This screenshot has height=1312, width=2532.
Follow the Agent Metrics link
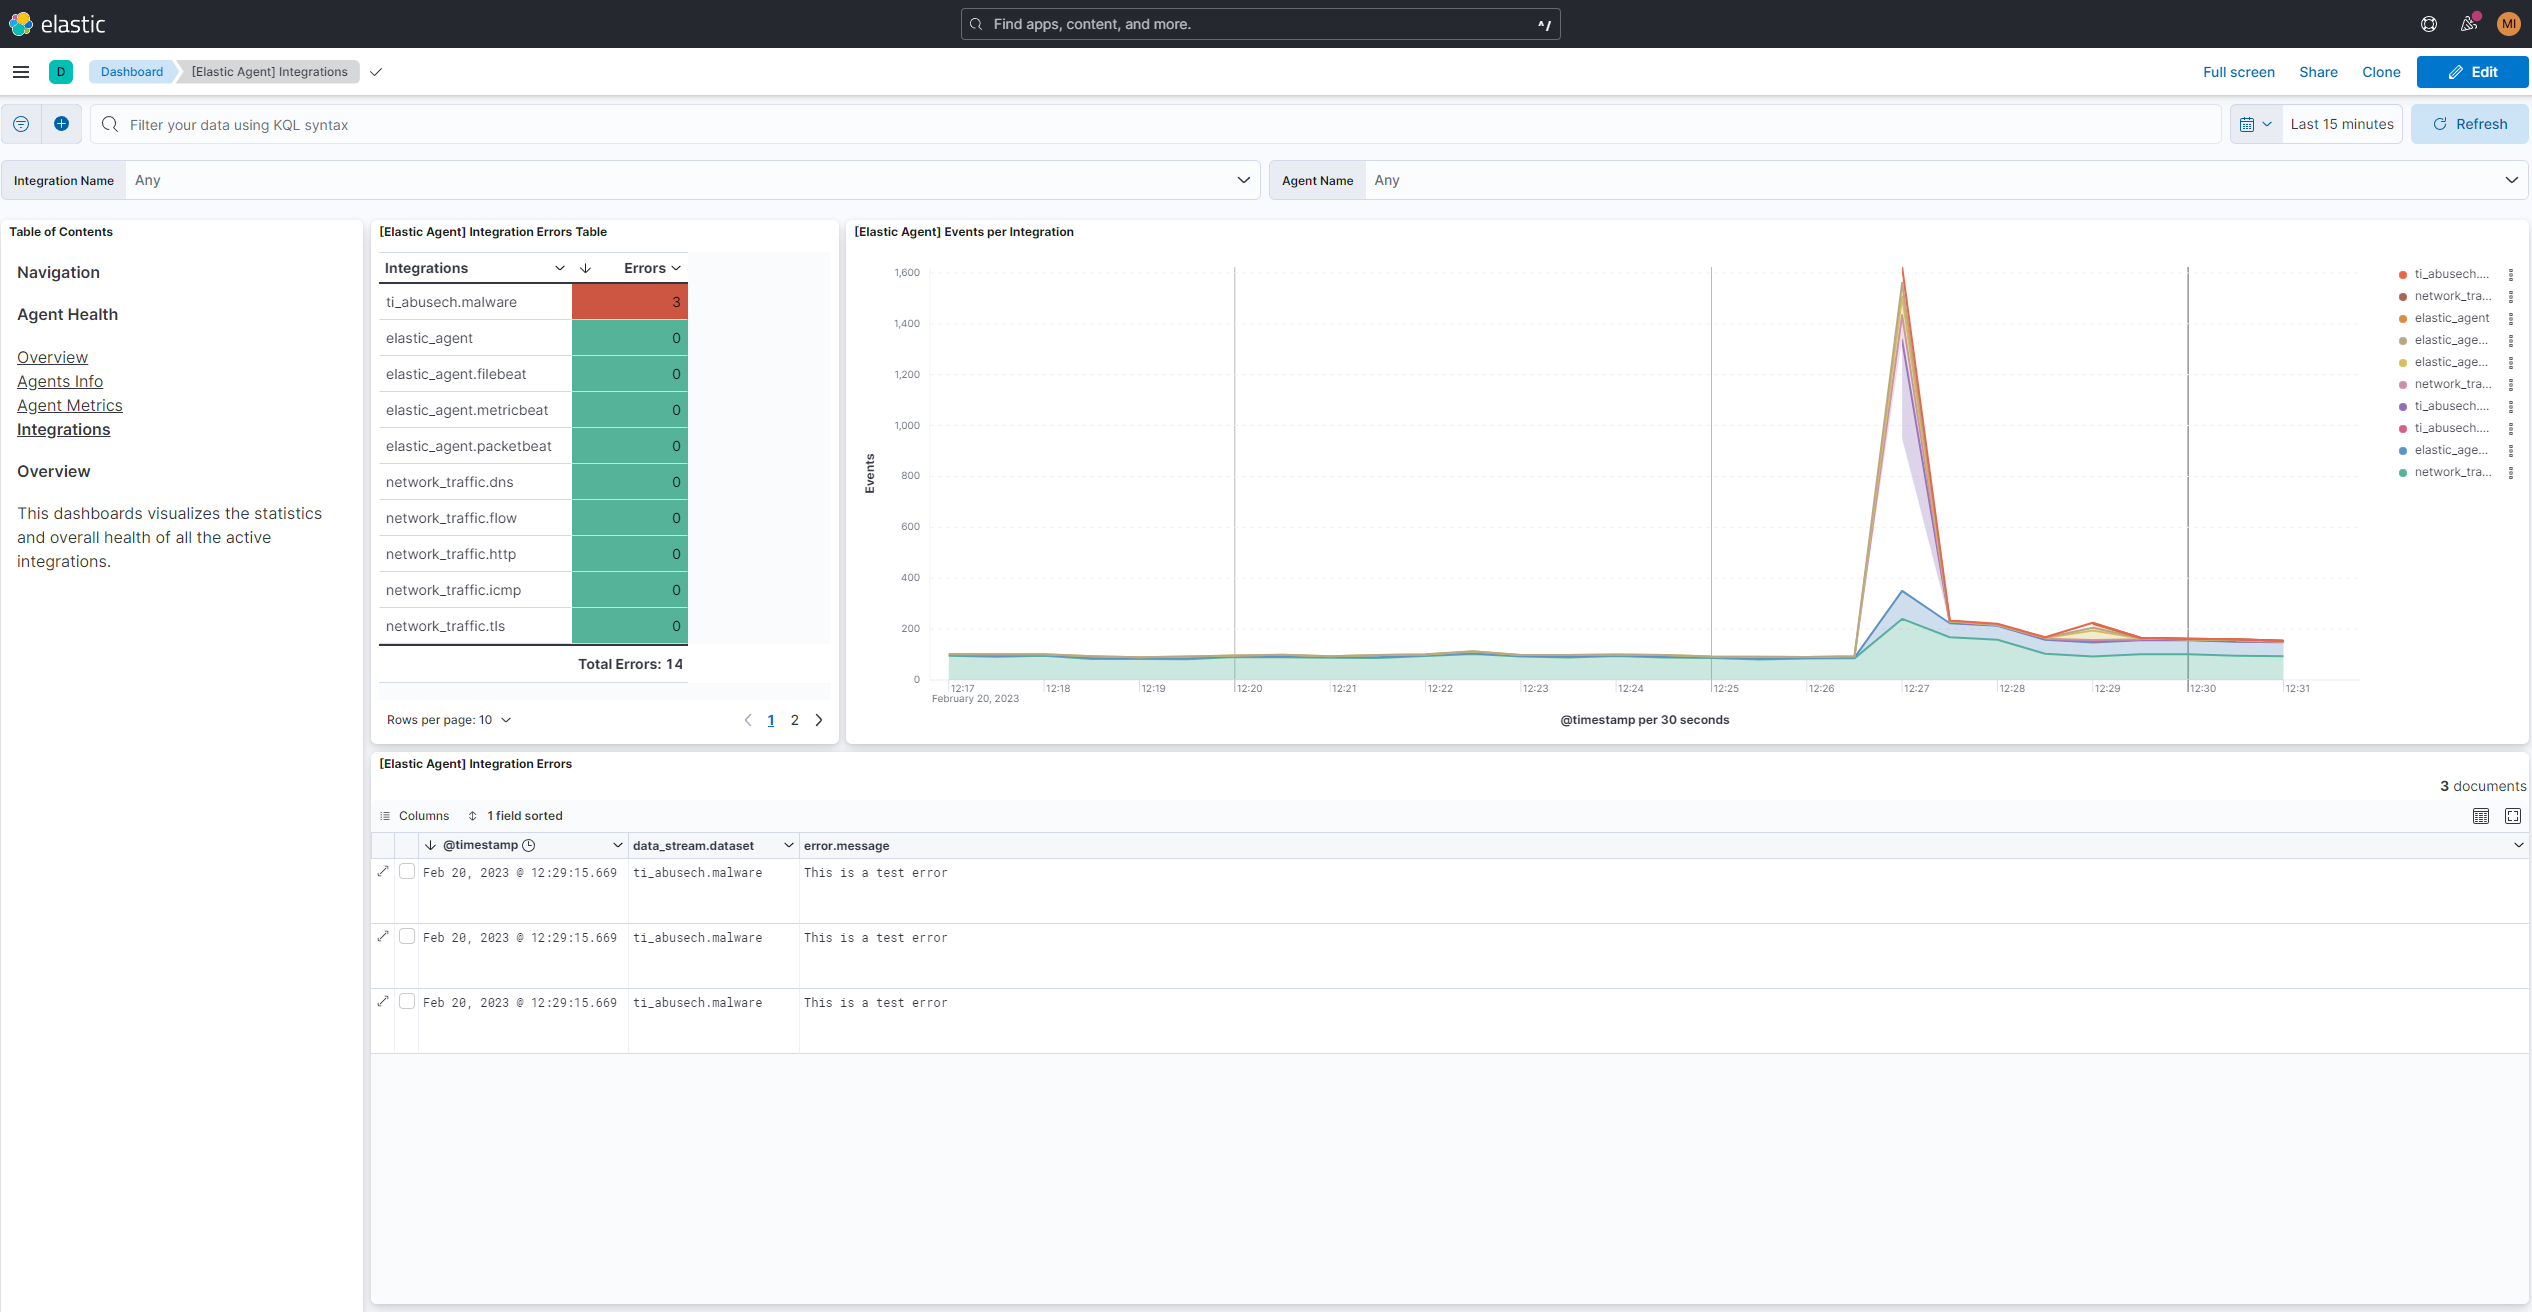[70, 405]
